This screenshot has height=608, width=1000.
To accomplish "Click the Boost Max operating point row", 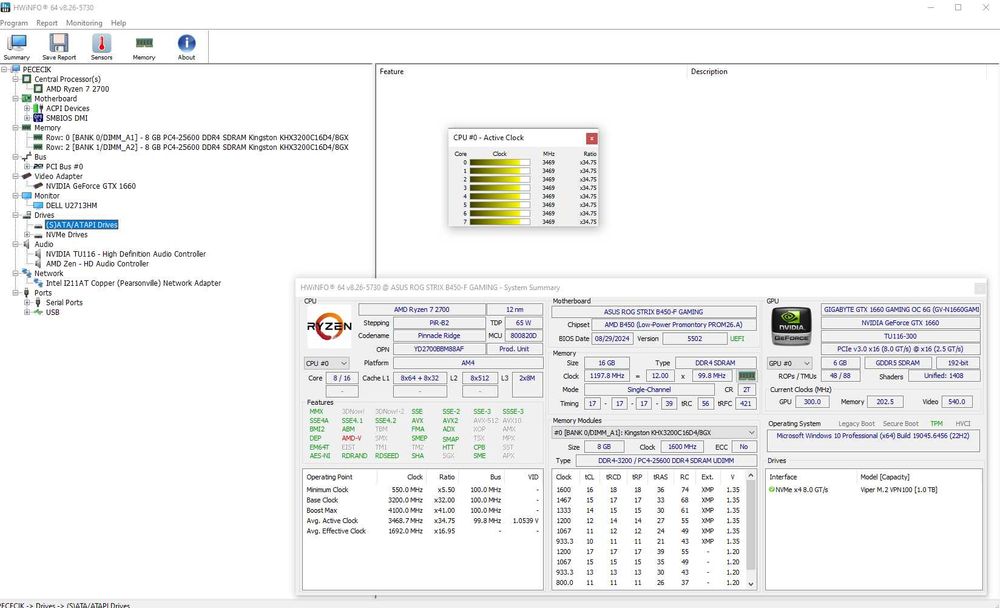I will tap(422, 510).
